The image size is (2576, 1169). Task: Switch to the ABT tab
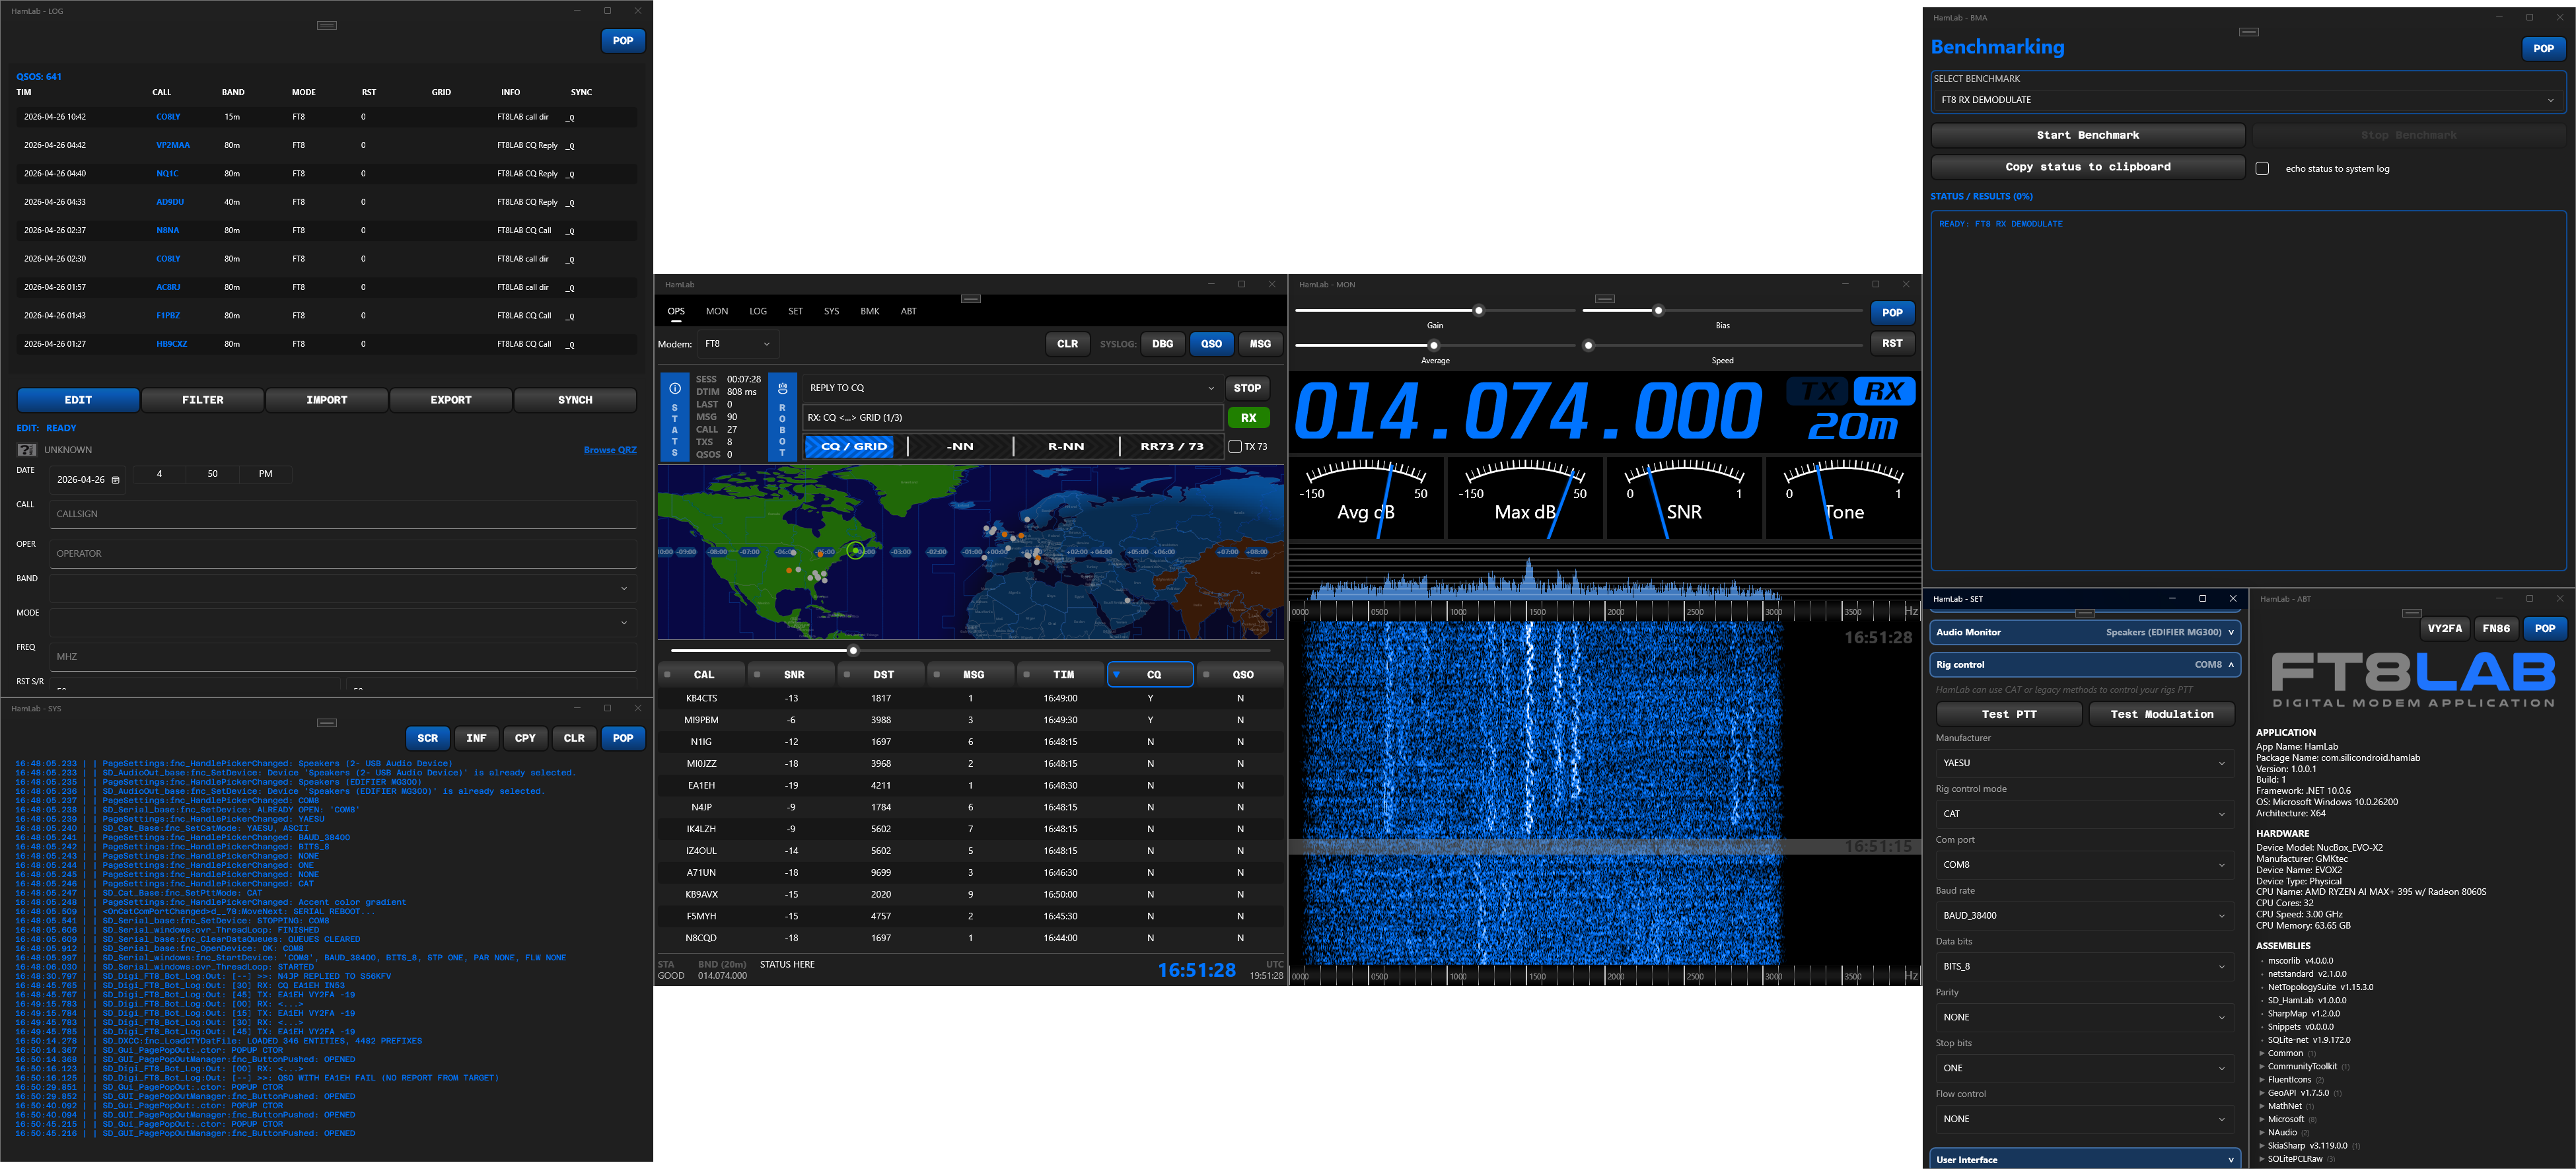point(908,311)
